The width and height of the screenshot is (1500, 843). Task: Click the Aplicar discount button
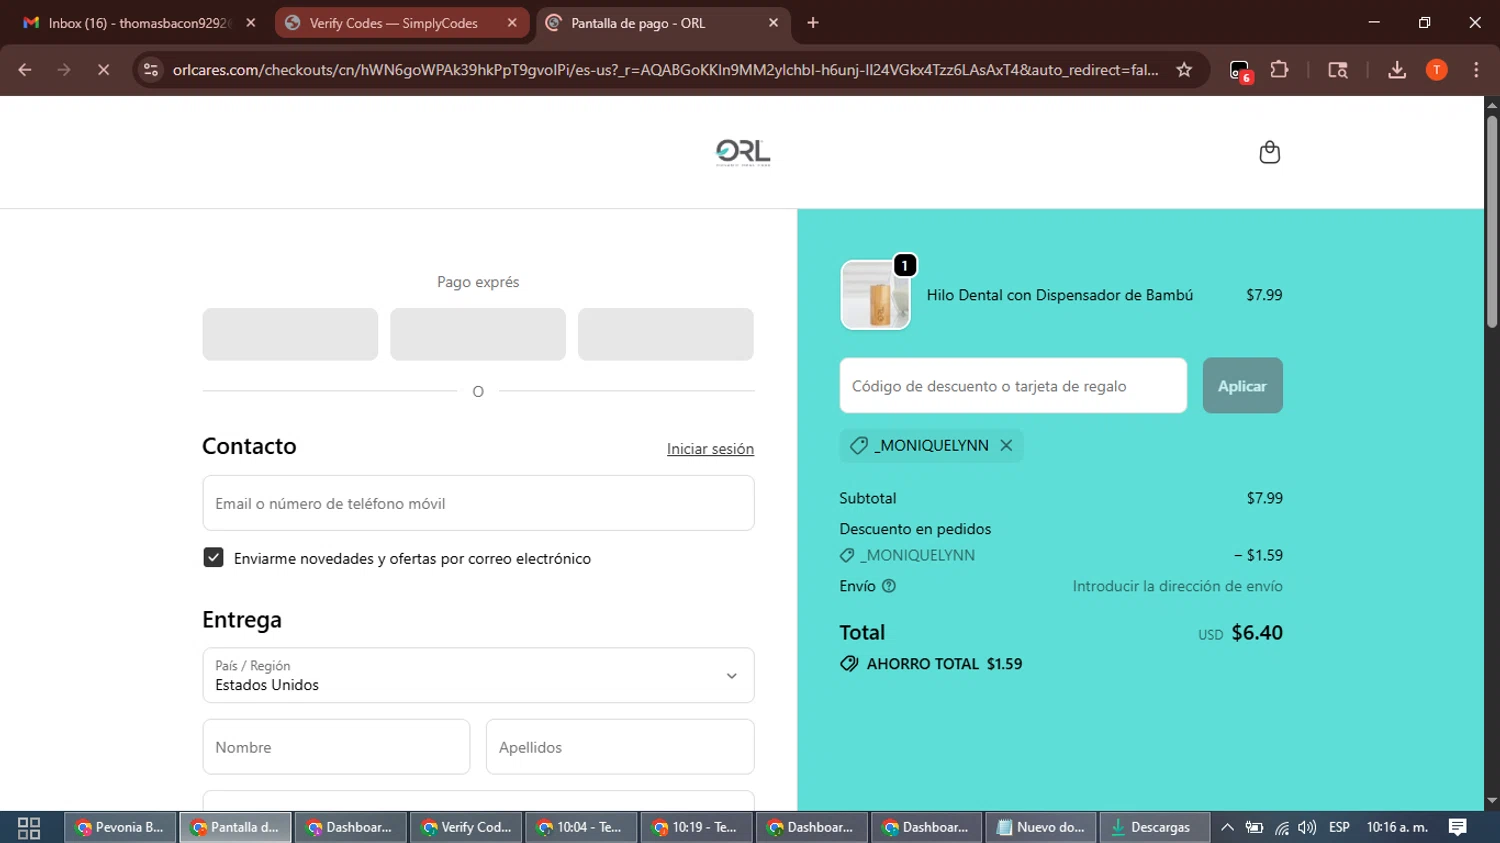(x=1242, y=386)
